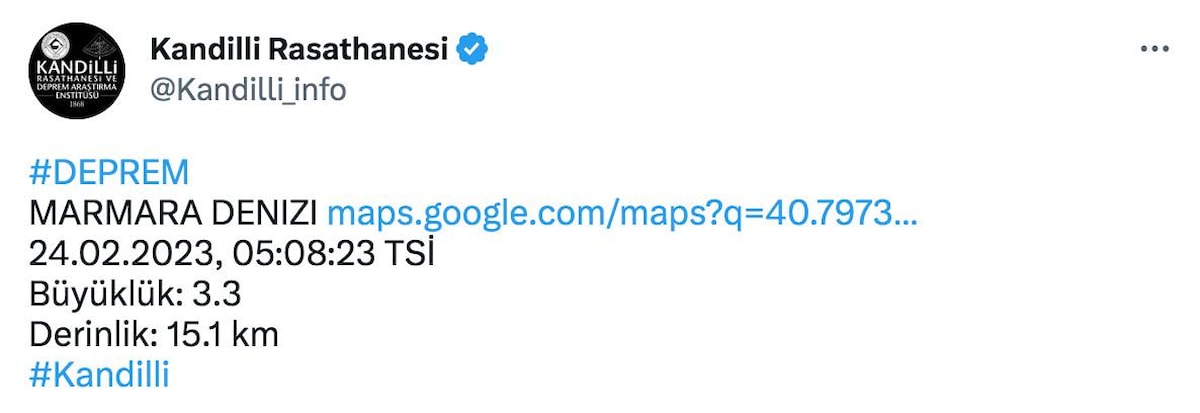Open the Kandilli Rasathanesi display name
Viewport: 1200px width, 413px height.
298,48
